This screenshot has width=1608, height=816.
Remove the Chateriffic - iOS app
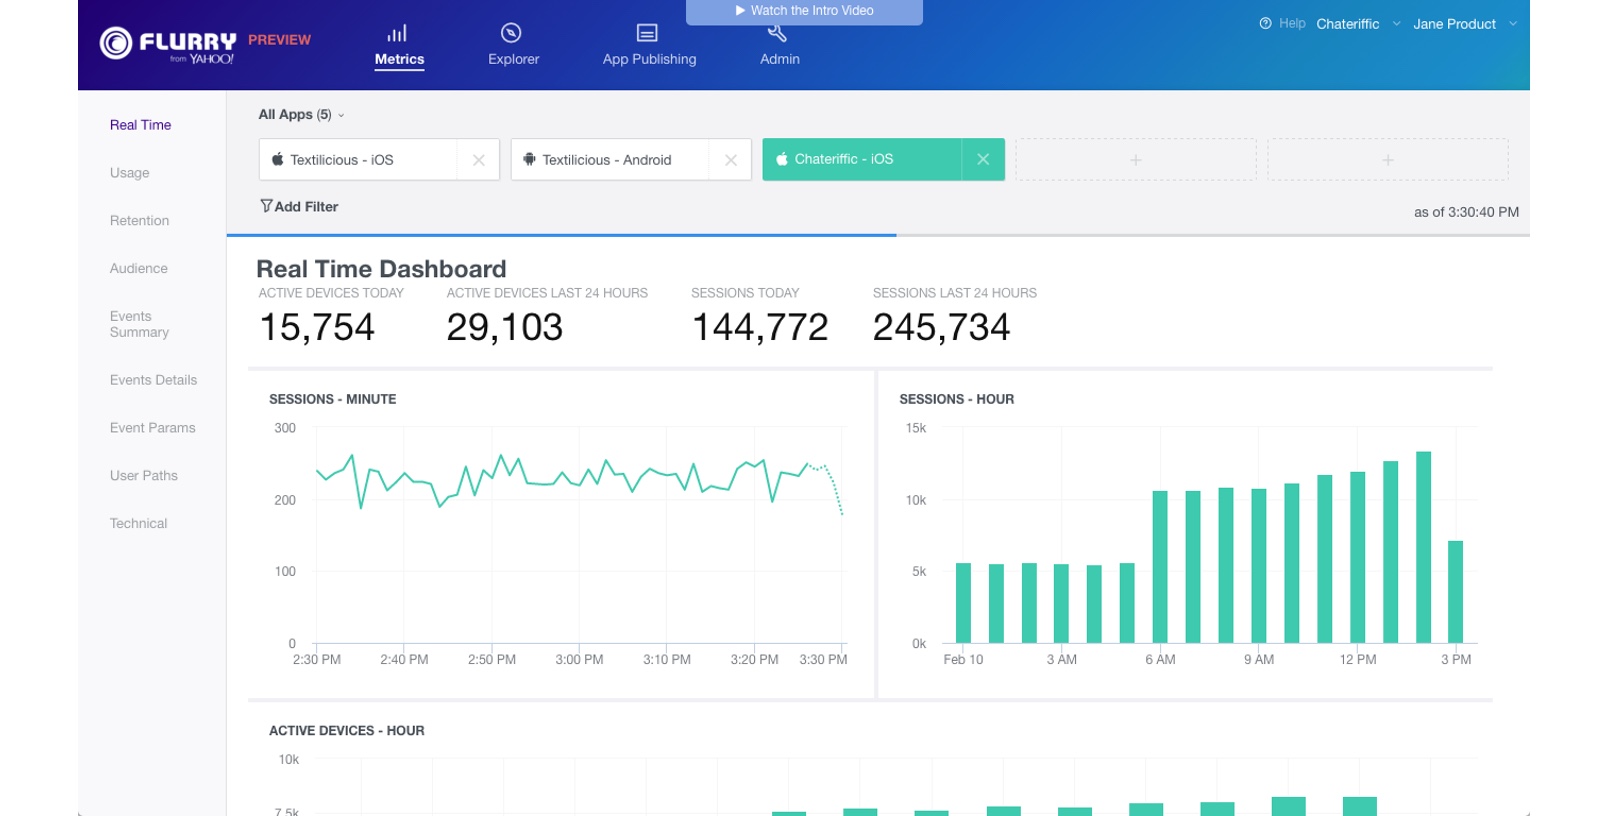983,159
